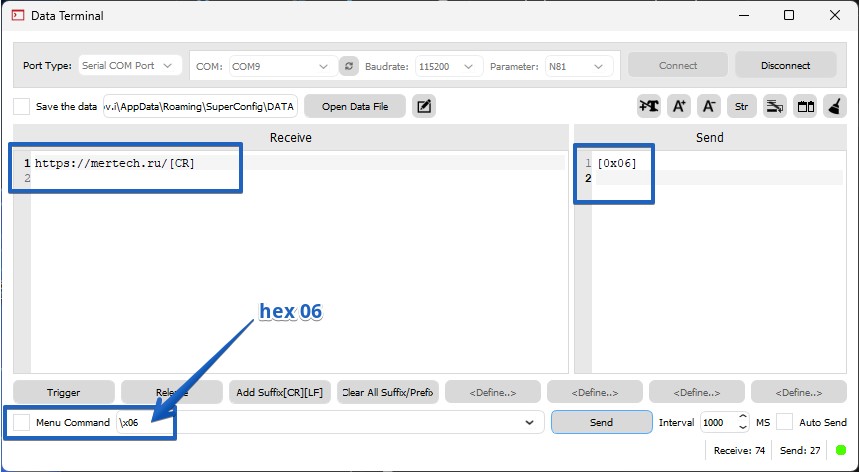Open the Baudrate dropdown

(448, 66)
